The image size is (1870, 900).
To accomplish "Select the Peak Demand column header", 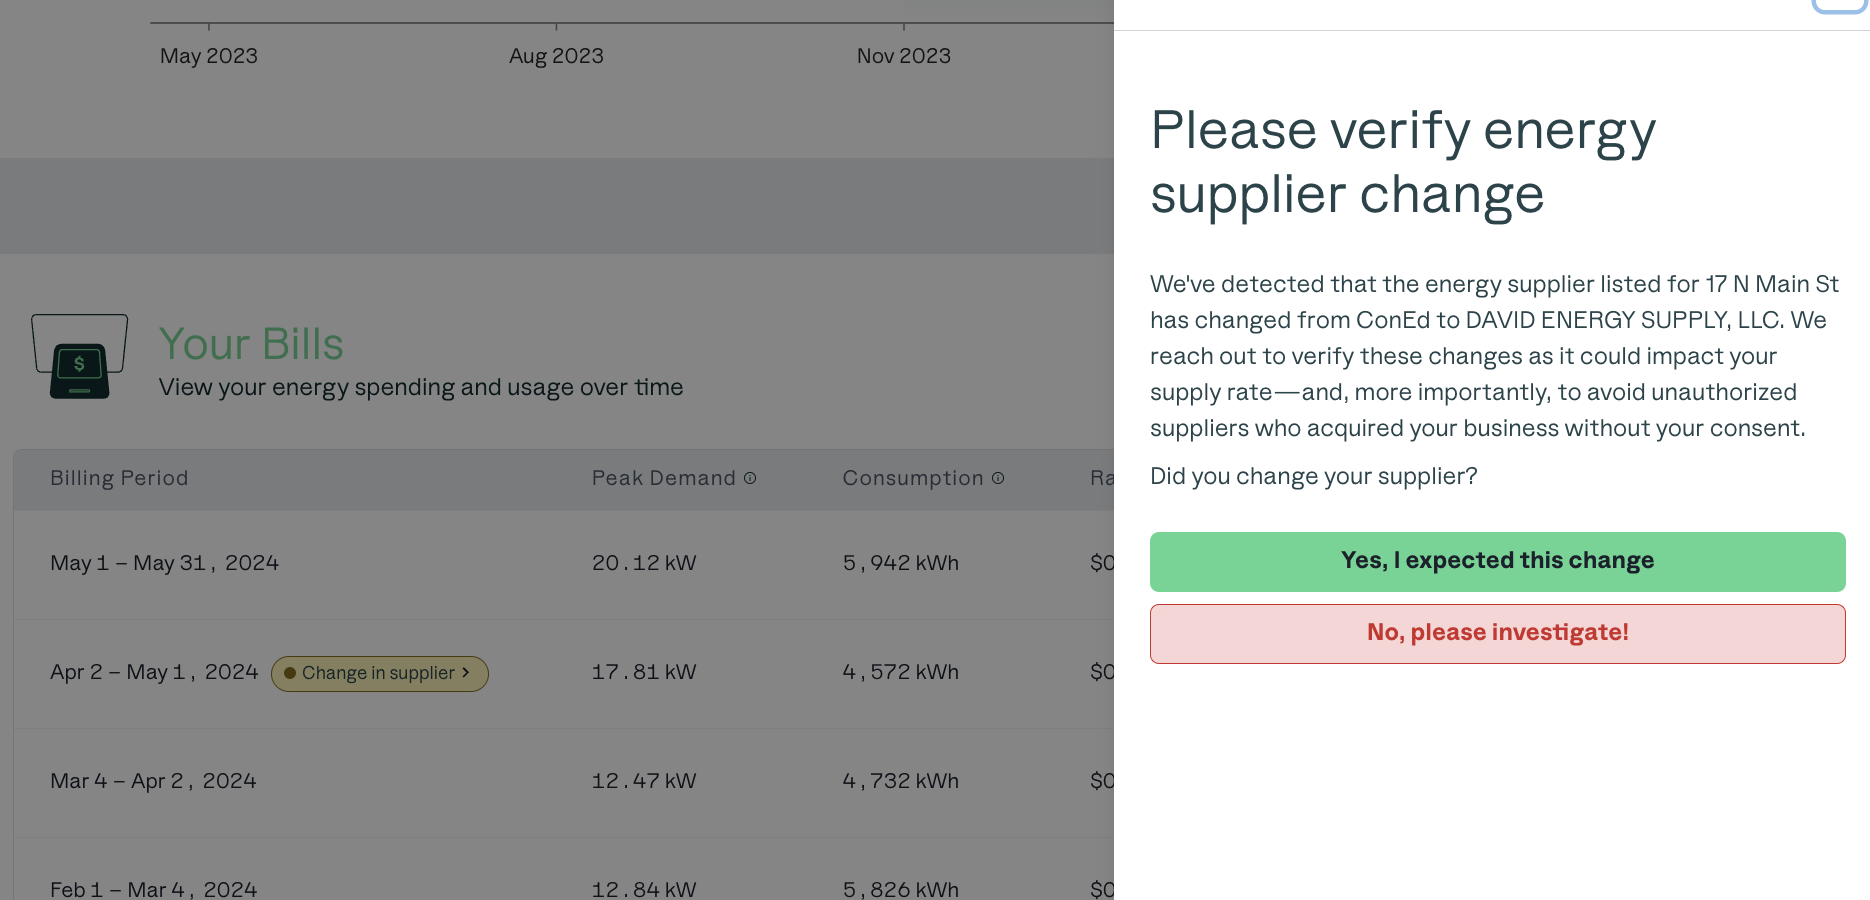I will coord(664,478).
